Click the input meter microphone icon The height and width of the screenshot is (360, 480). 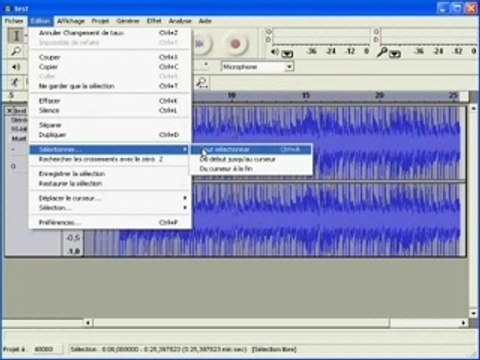[382, 52]
